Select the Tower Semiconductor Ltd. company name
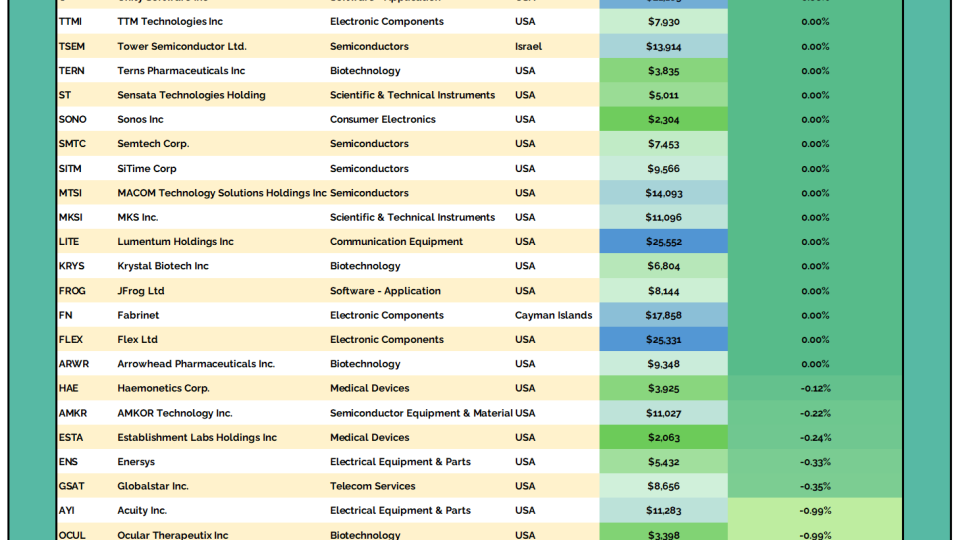 [181, 46]
